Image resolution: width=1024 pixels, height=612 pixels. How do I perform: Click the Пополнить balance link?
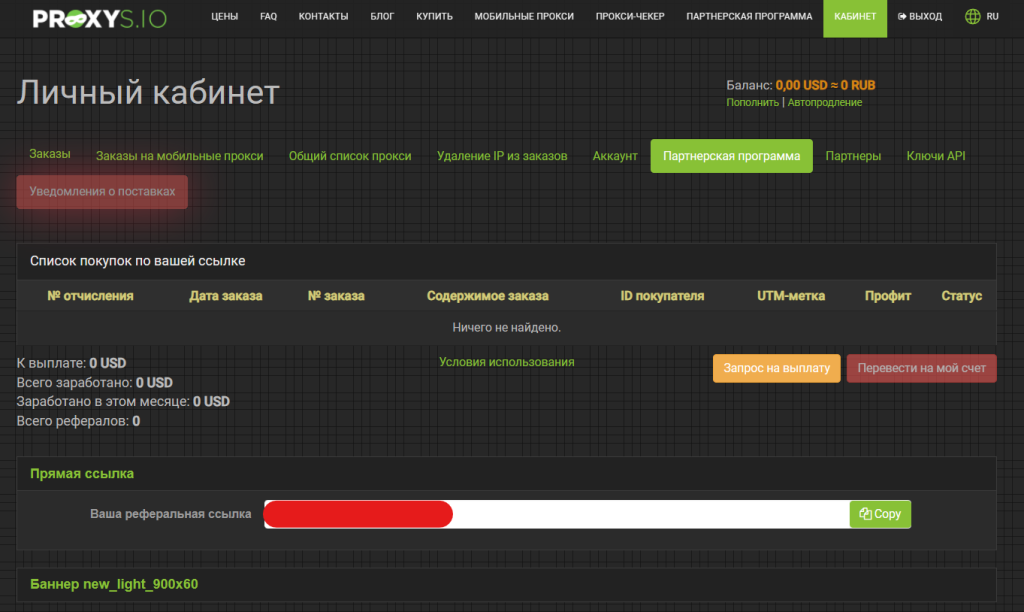[752, 102]
